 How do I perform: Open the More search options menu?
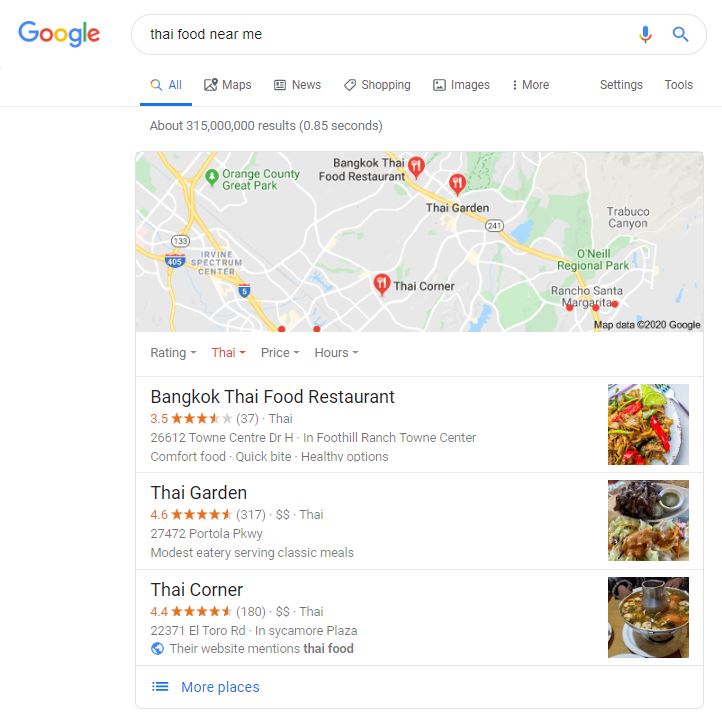(x=531, y=85)
